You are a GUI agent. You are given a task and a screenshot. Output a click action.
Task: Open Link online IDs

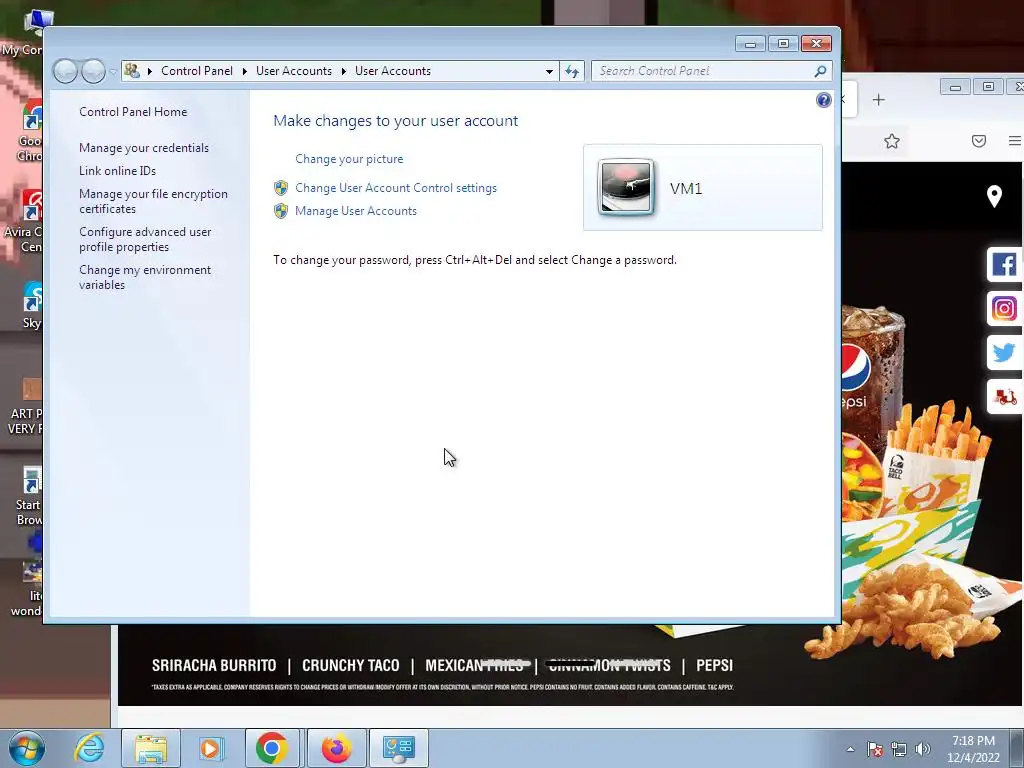coord(118,170)
